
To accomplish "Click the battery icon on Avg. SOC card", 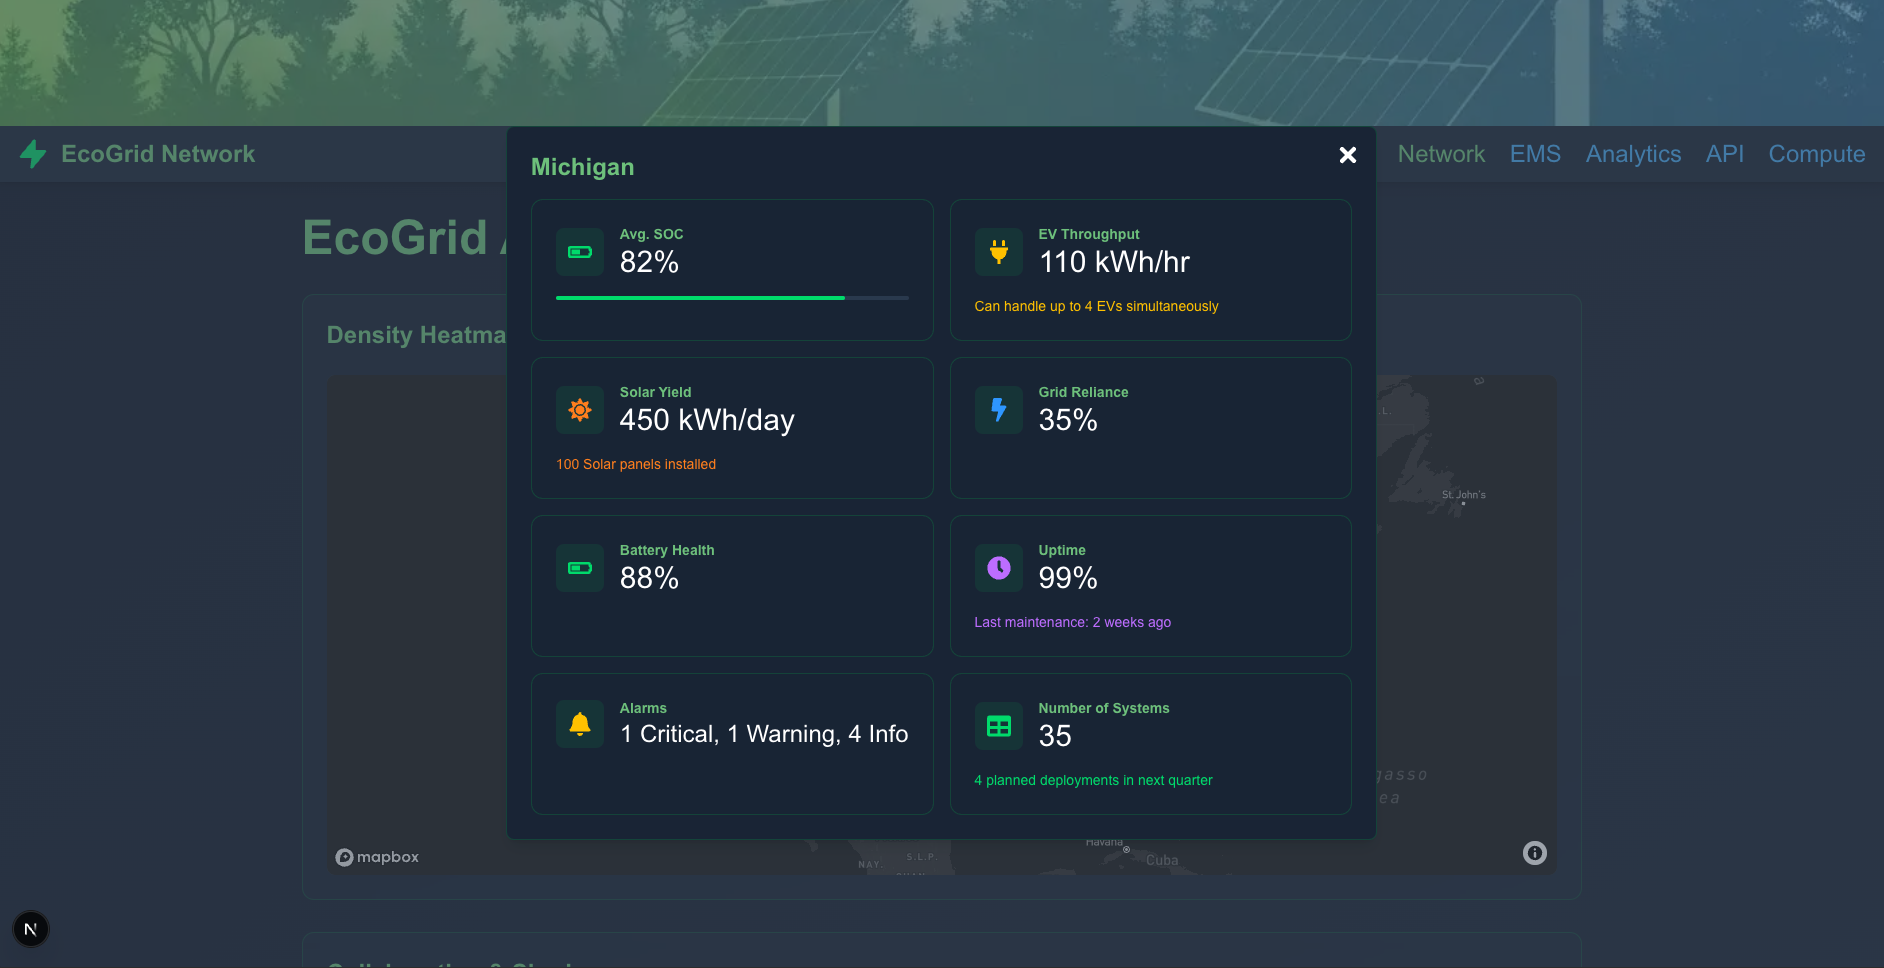I will (x=579, y=252).
